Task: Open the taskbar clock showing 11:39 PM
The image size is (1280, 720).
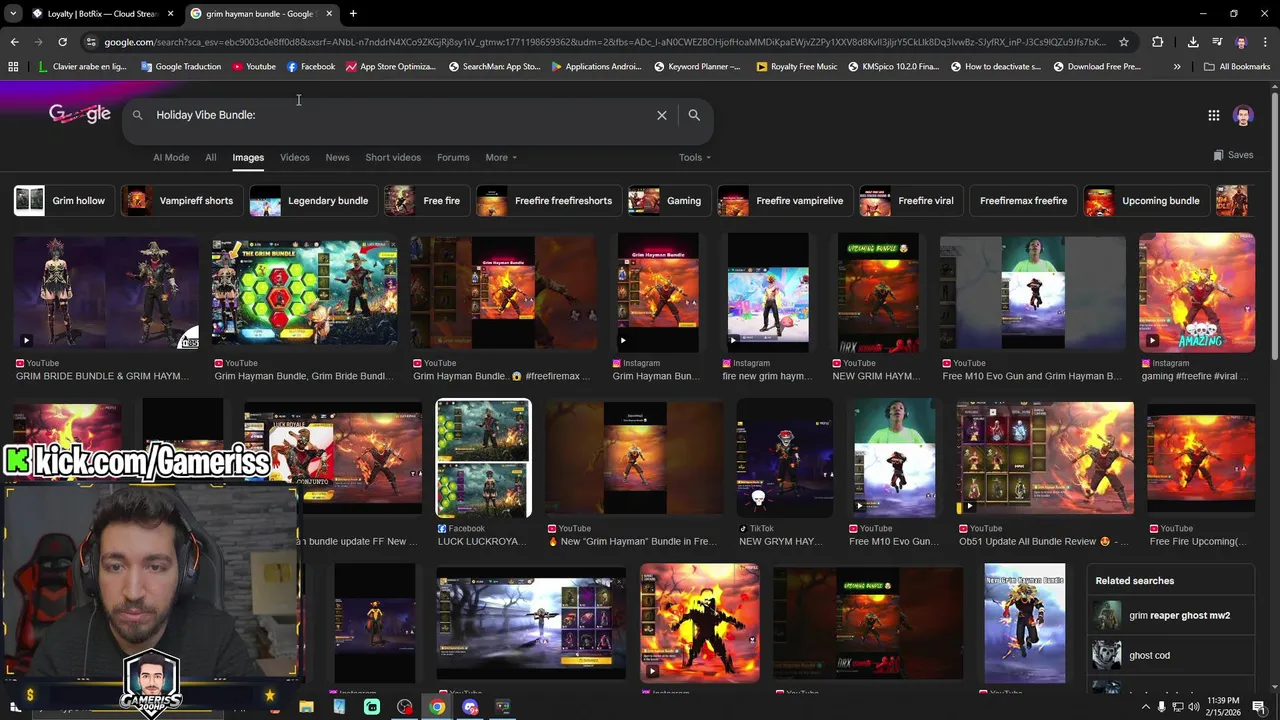Action: point(1224,706)
